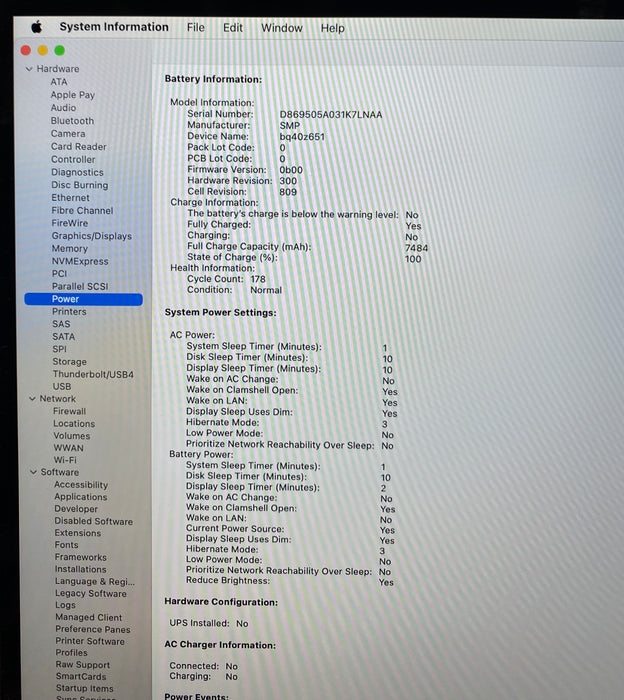Select Camera in sidebar
This screenshot has height=700, width=624.
pyautogui.click(x=68, y=133)
